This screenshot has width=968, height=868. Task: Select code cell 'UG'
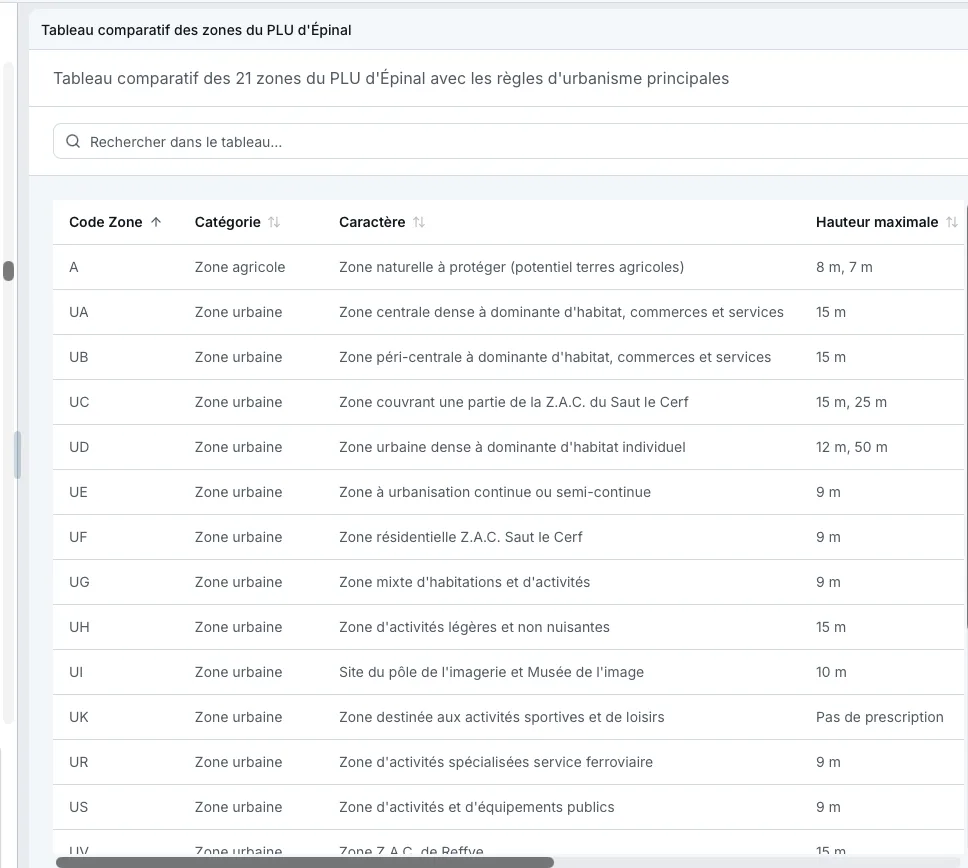click(x=79, y=583)
